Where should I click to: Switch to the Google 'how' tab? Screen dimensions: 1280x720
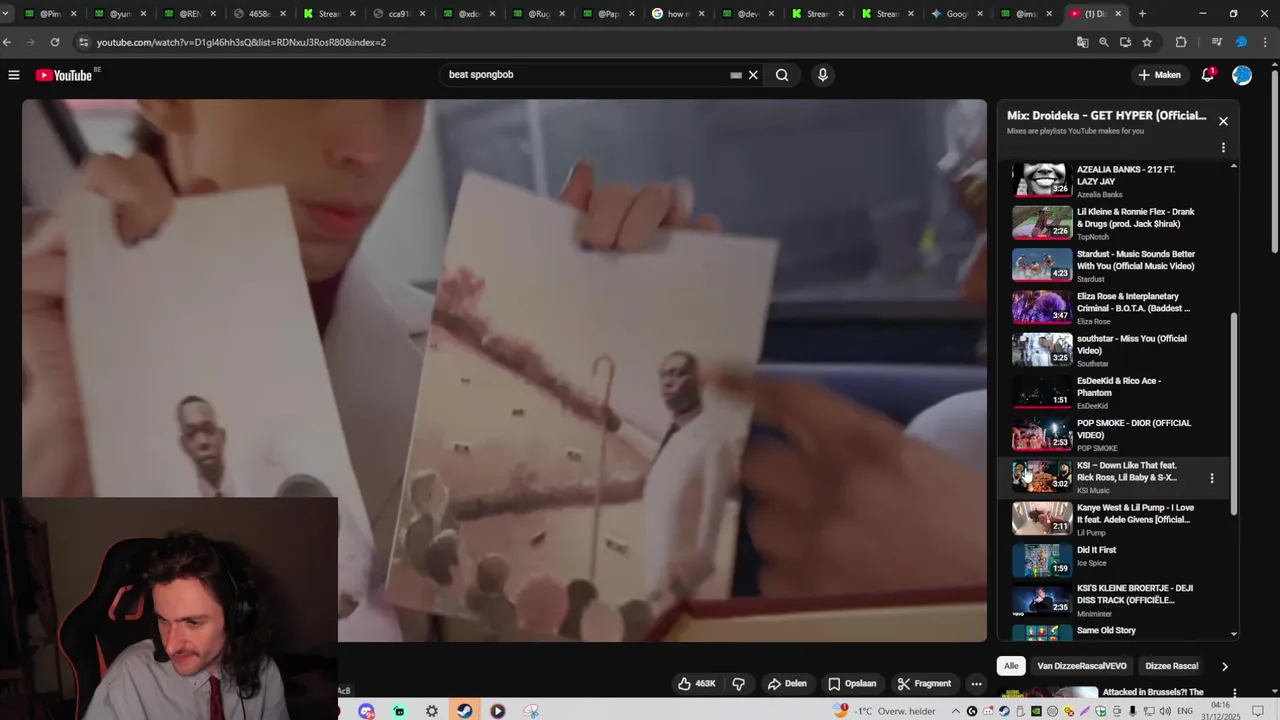[x=677, y=14]
